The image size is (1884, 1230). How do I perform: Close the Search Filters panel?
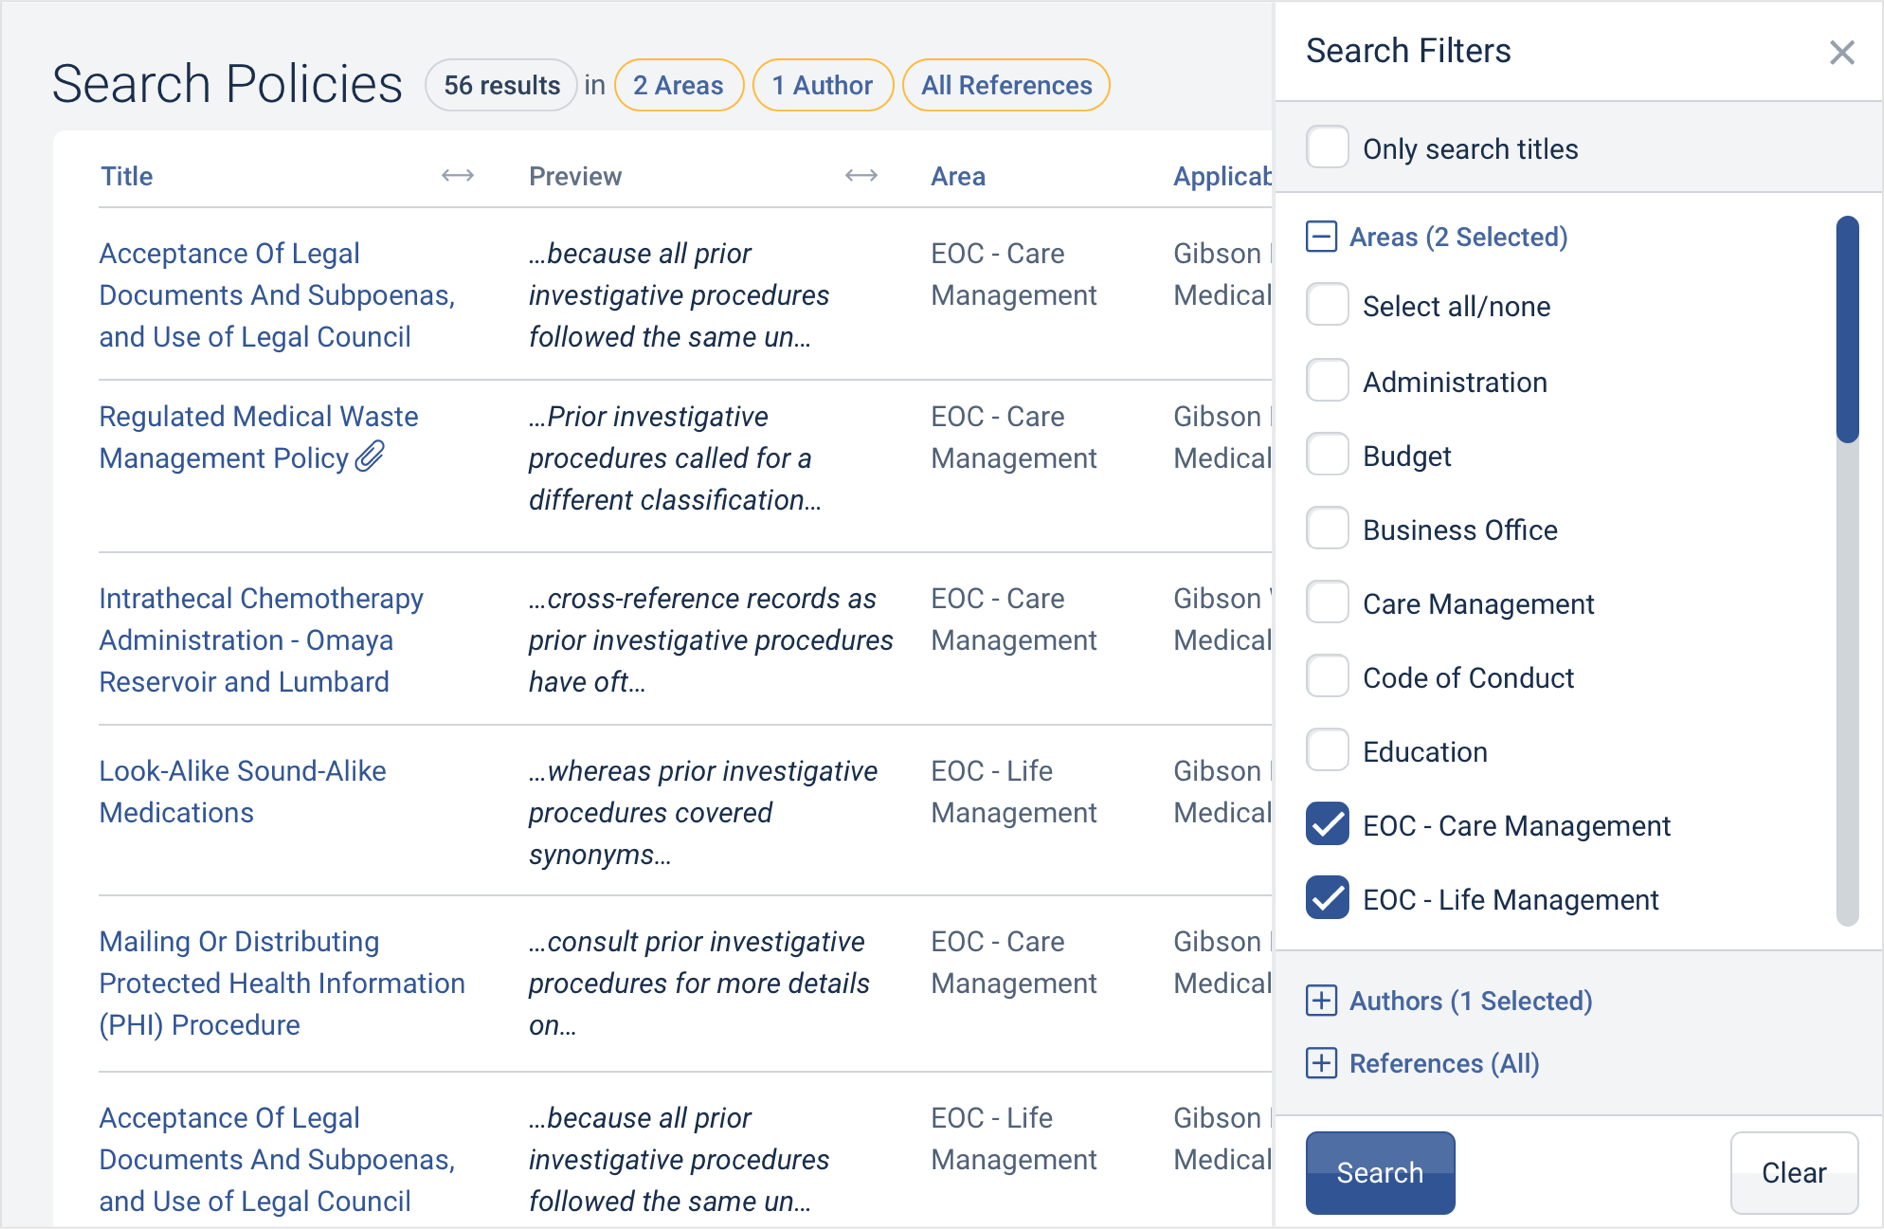pyautogui.click(x=1841, y=52)
